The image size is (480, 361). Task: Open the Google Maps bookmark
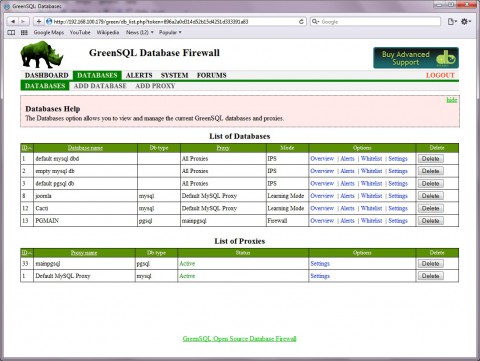pos(49,32)
